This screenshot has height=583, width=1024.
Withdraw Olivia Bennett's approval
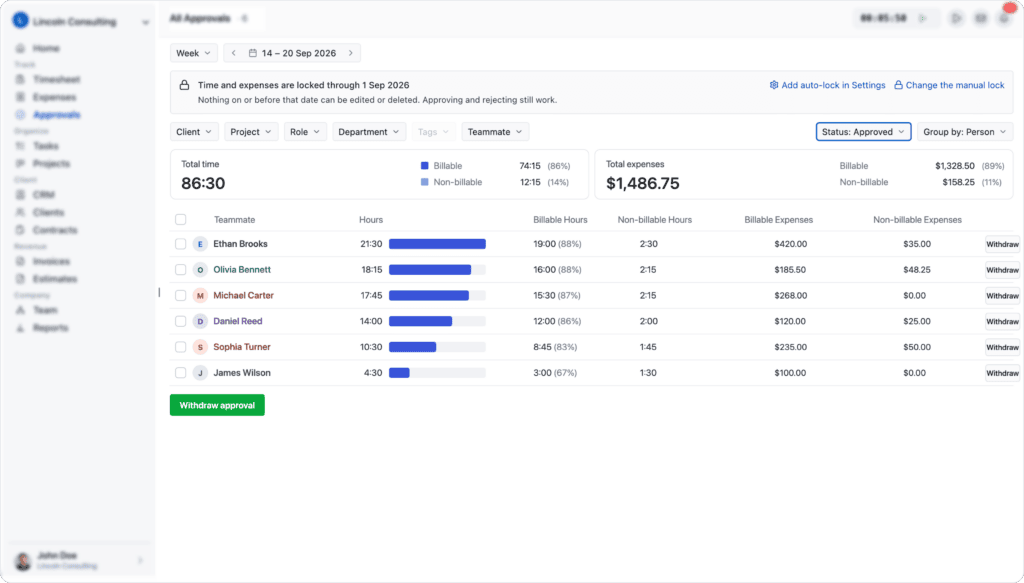[x=1002, y=270]
